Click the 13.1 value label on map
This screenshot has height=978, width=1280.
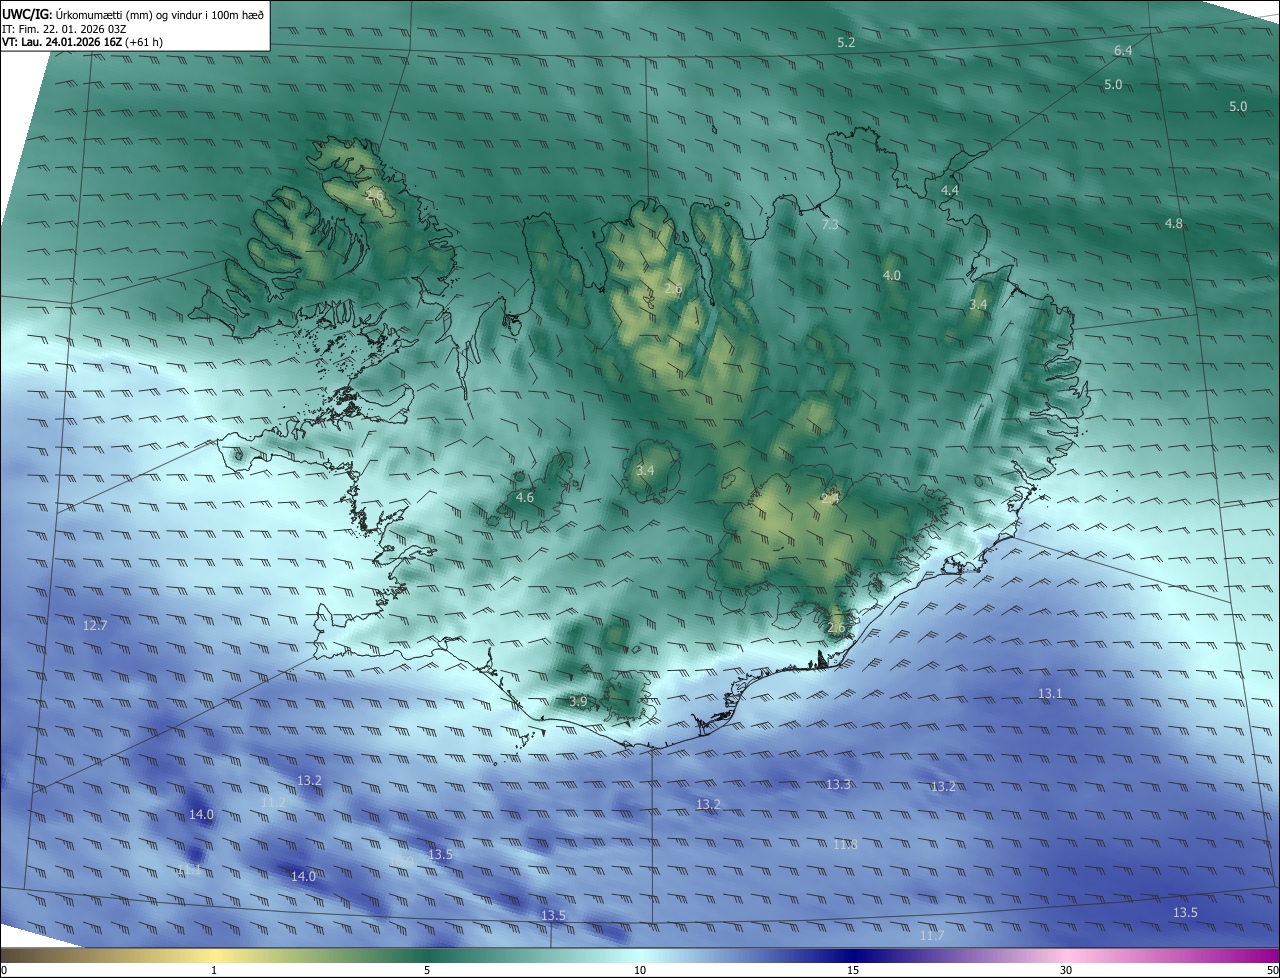1050,693
